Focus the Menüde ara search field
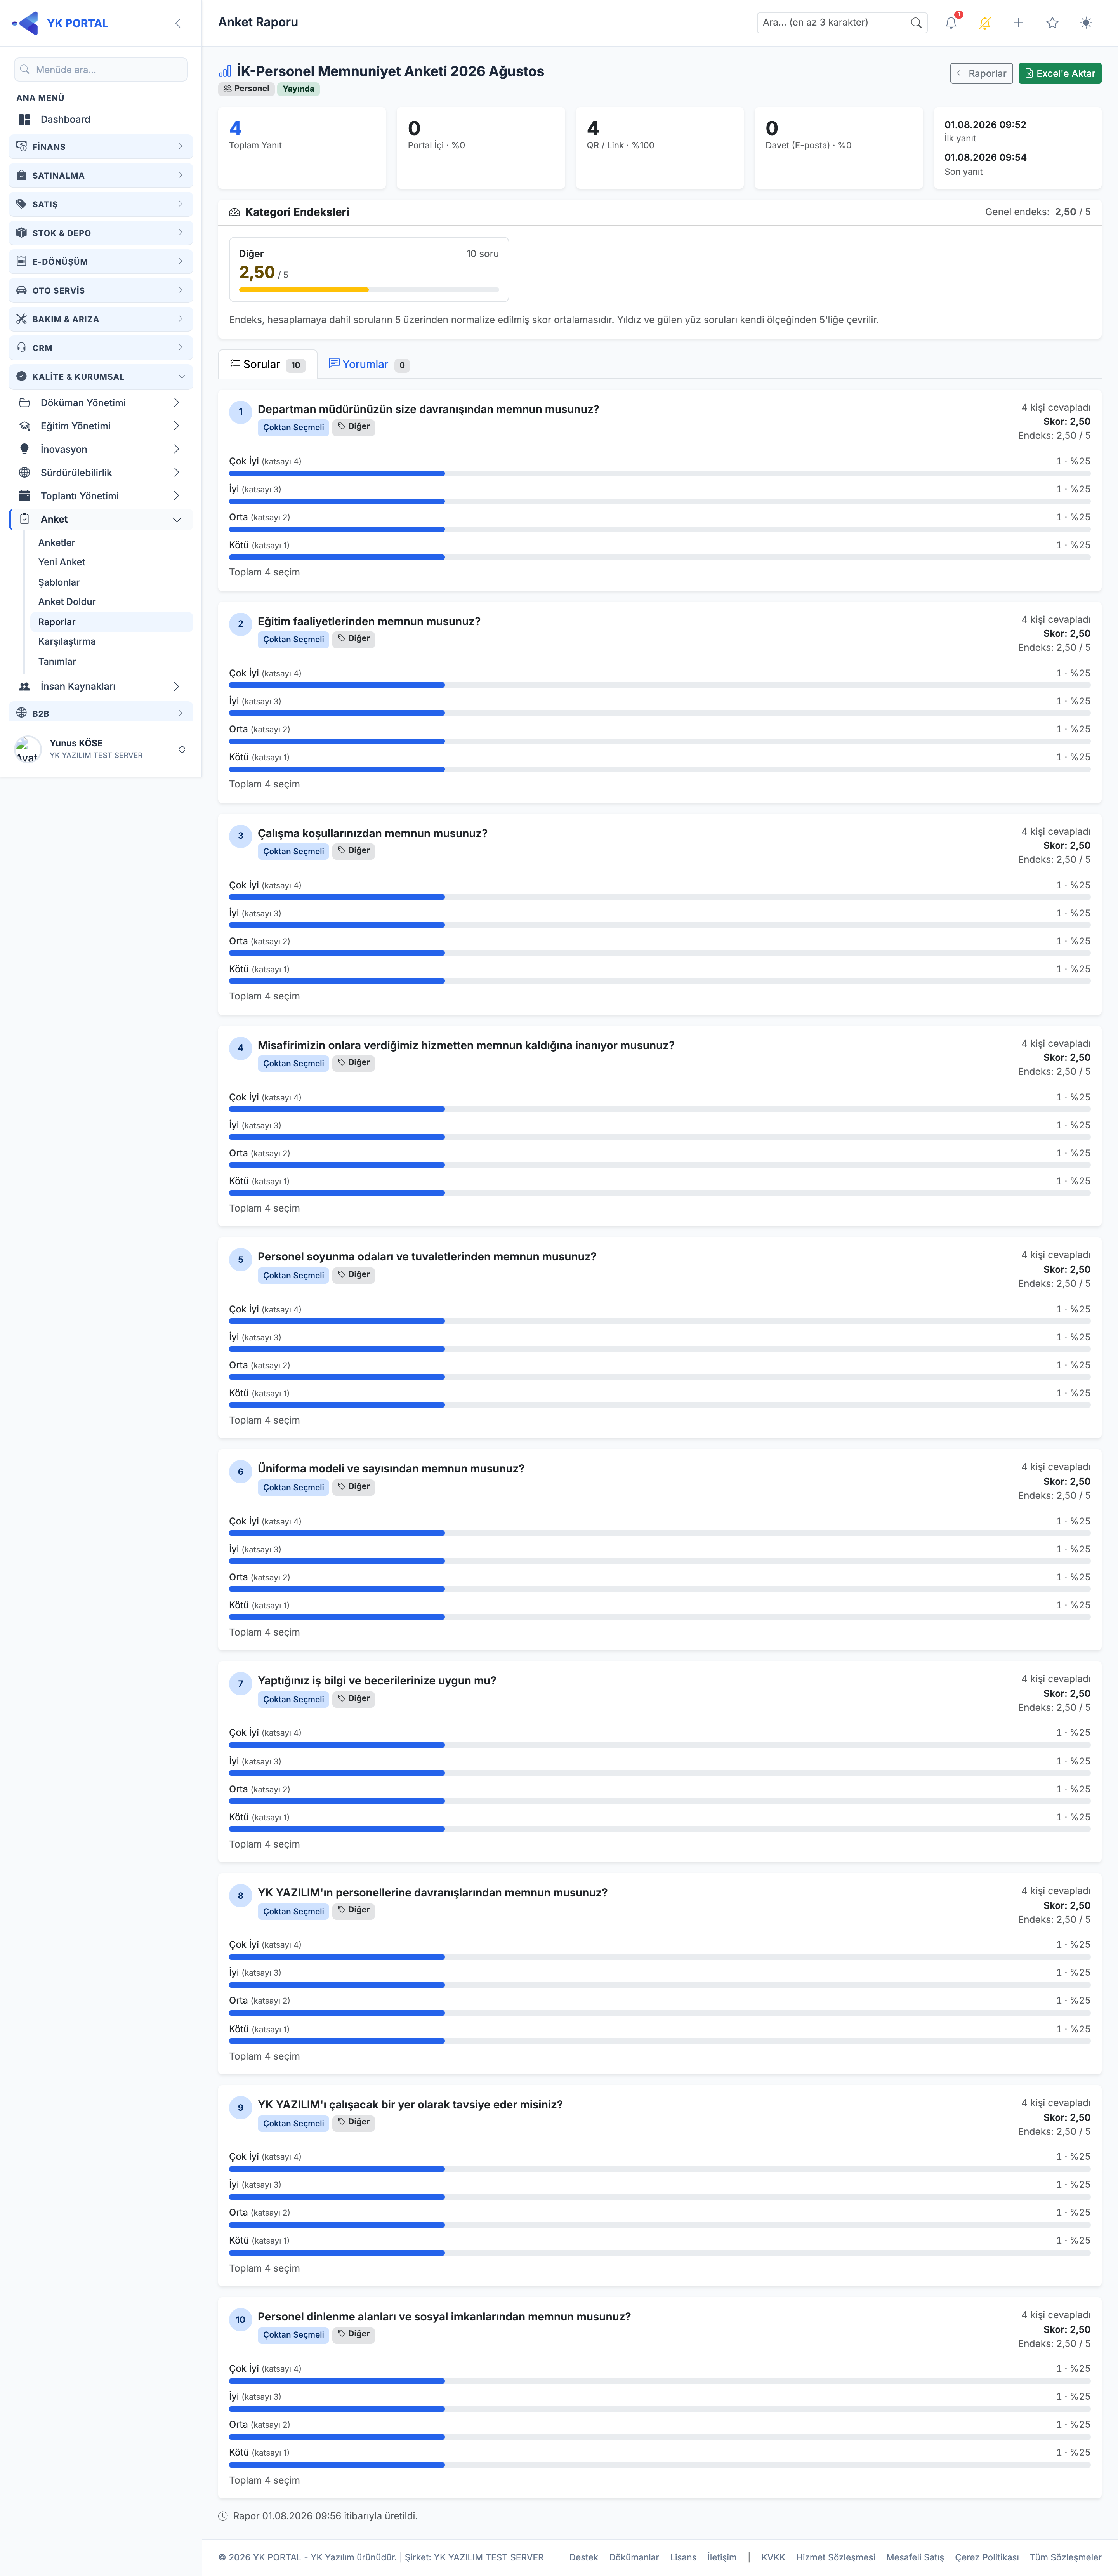 [101, 70]
